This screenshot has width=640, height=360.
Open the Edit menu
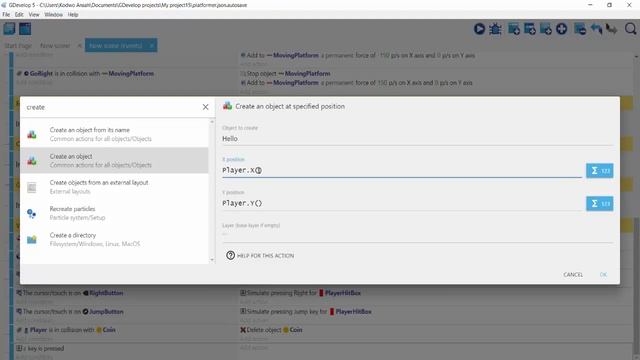coord(19,14)
